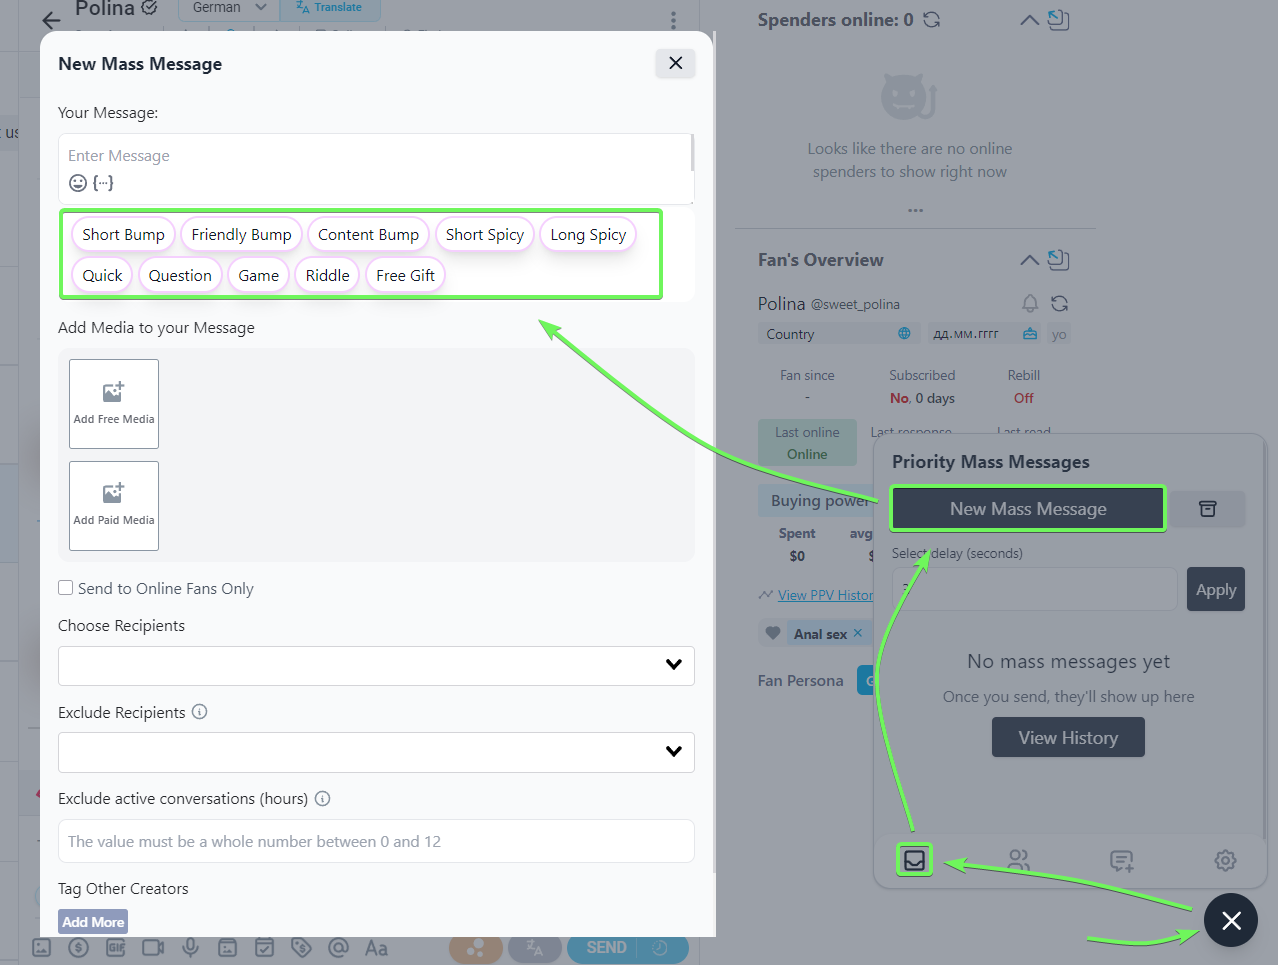This screenshot has height=965, width=1278.
Task: Click the settings gear in widget bar
Action: 1225,860
